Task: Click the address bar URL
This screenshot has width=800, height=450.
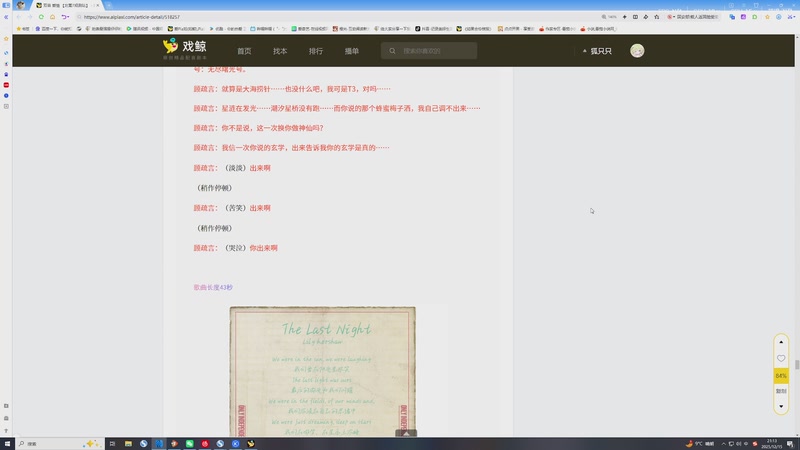Action: click(x=132, y=17)
